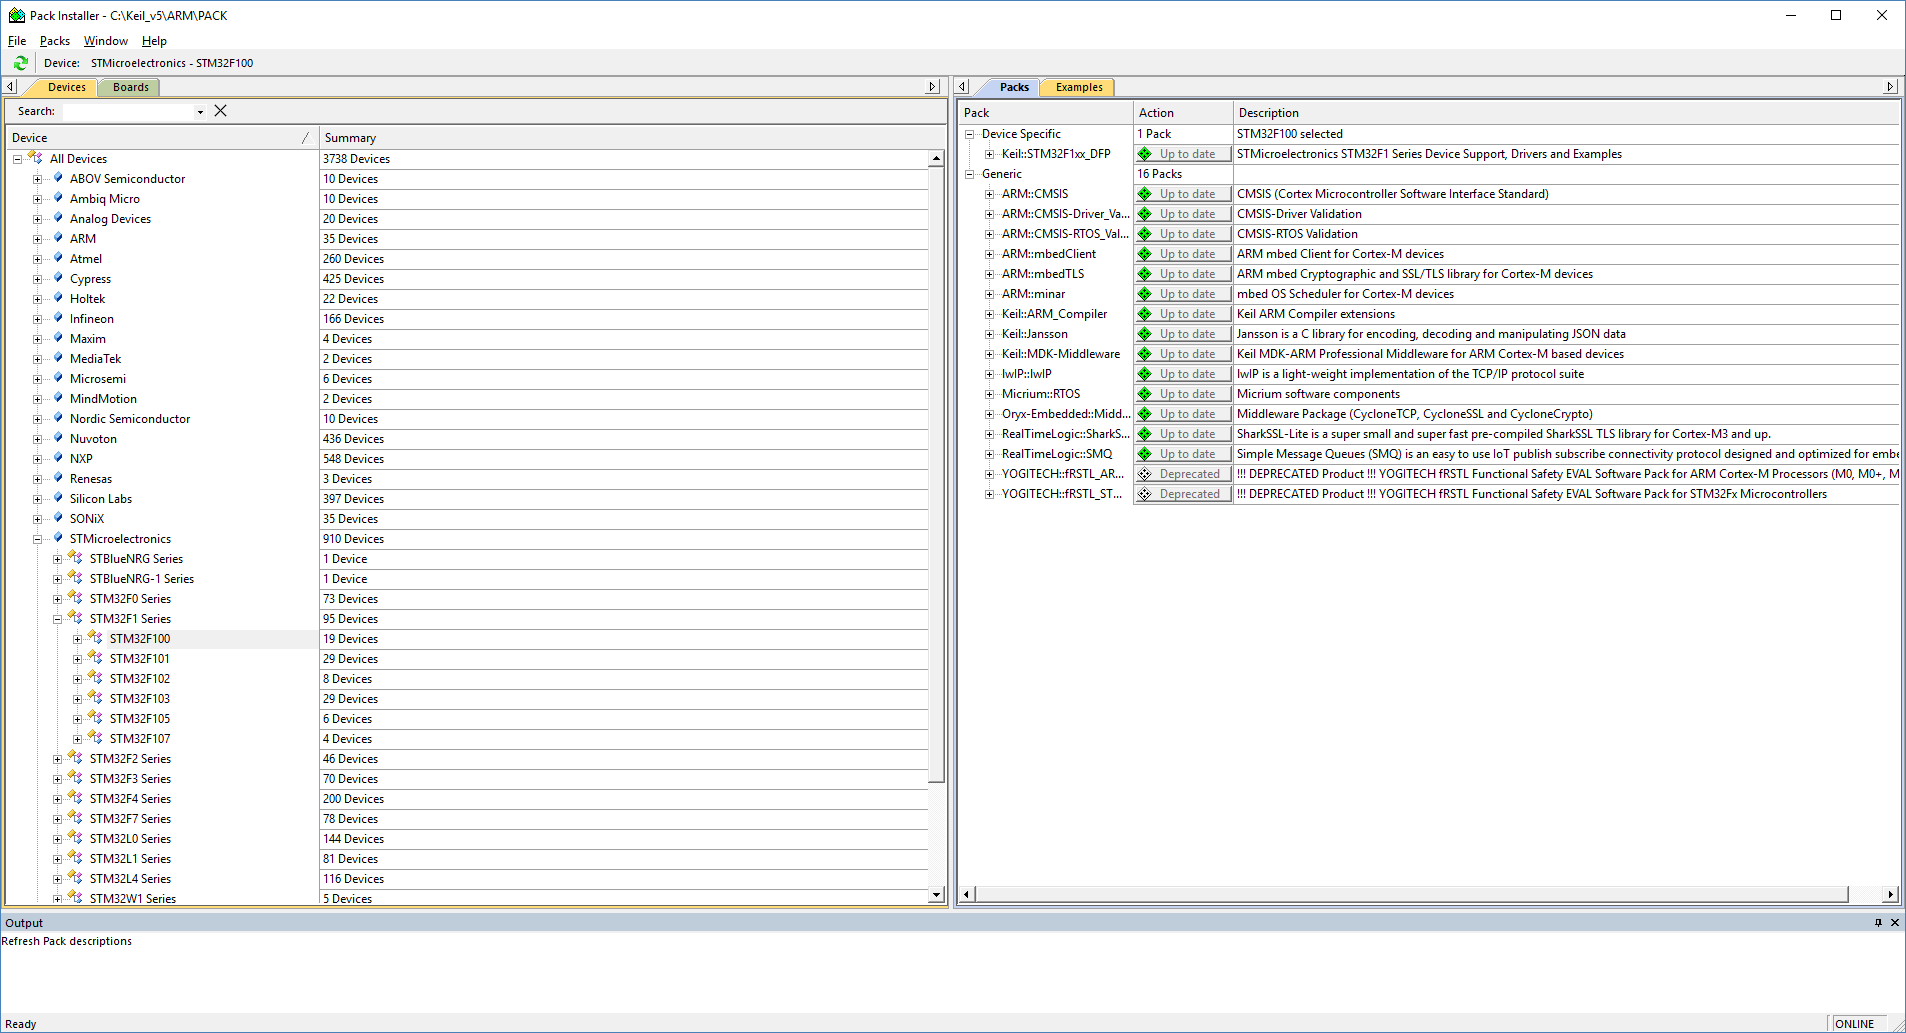Click the green Refresh packs icon
The width and height of the screenshot is (1906, 1033).
(x=20, y=63)
